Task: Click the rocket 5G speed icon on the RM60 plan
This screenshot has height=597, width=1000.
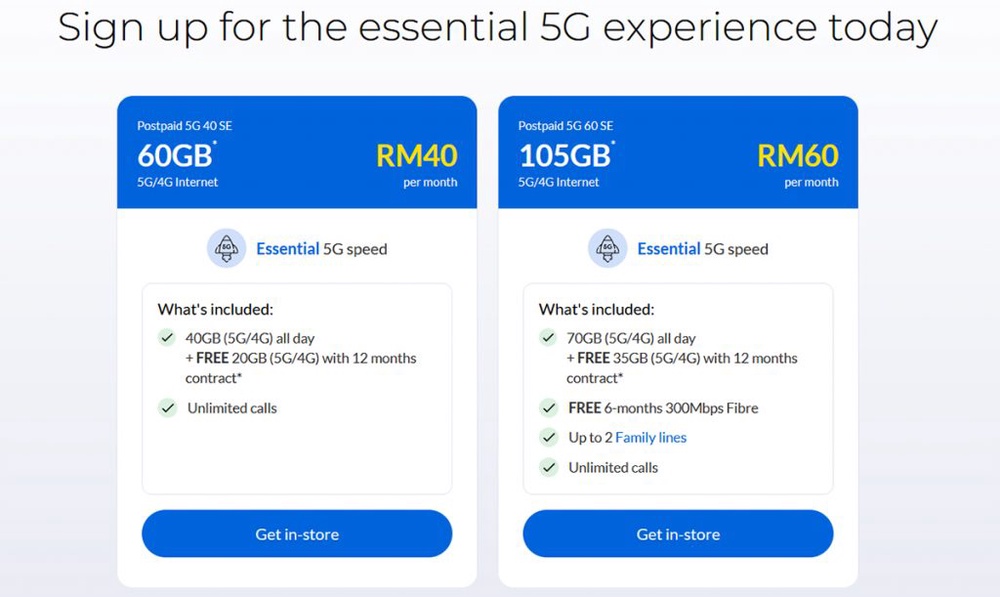Action: point(607,248)
